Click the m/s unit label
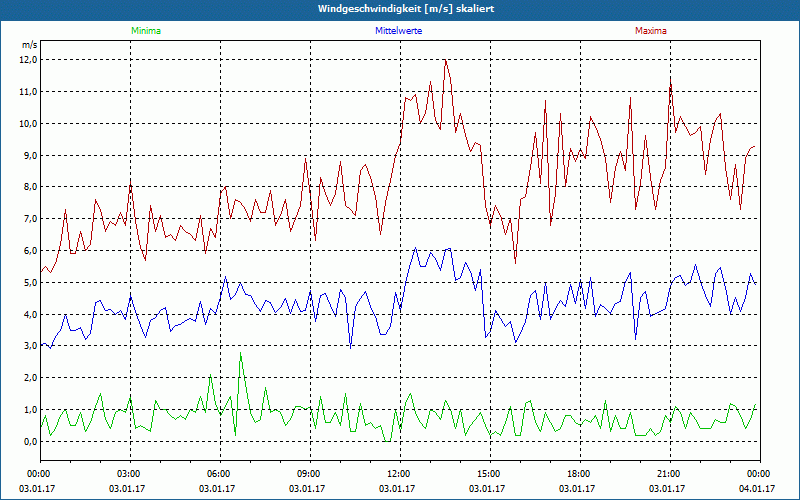 pyautogui.click(x=29, y=45)
